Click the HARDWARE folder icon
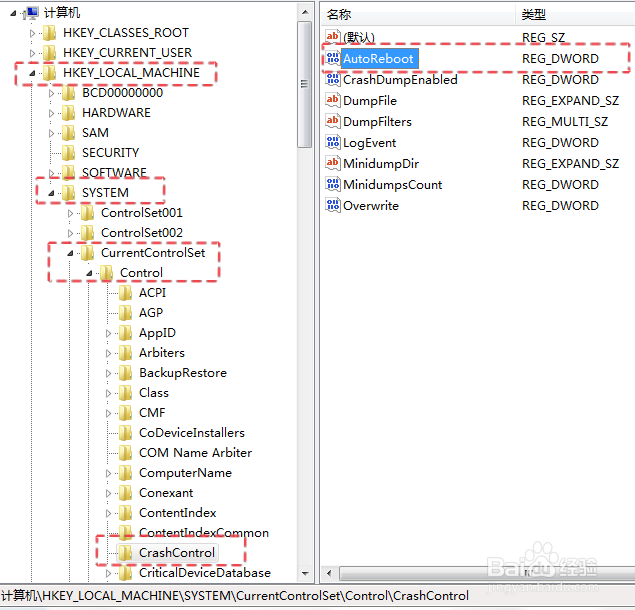635x610 pixels. pos(68,113)
